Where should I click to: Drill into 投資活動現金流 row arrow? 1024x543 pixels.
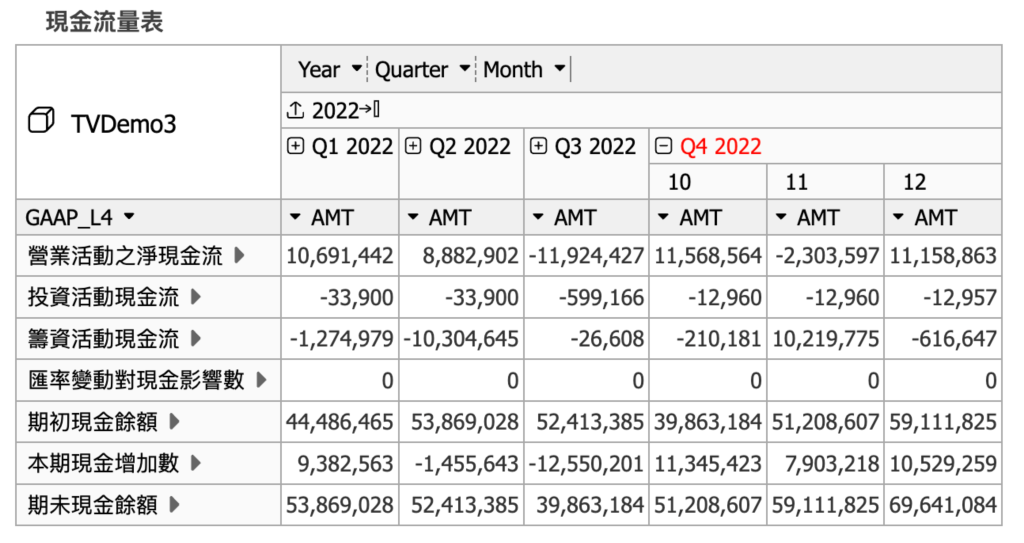click(x=196, y=297)
